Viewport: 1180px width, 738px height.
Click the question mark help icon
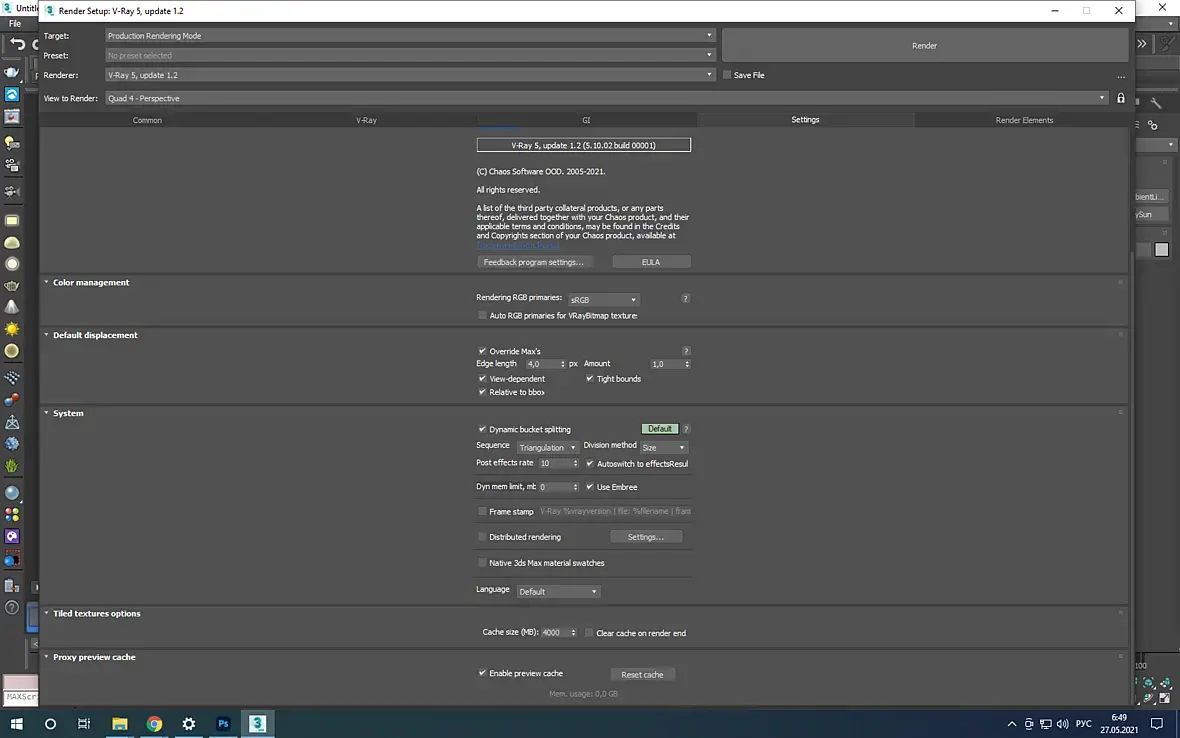(x=12, y=607)
